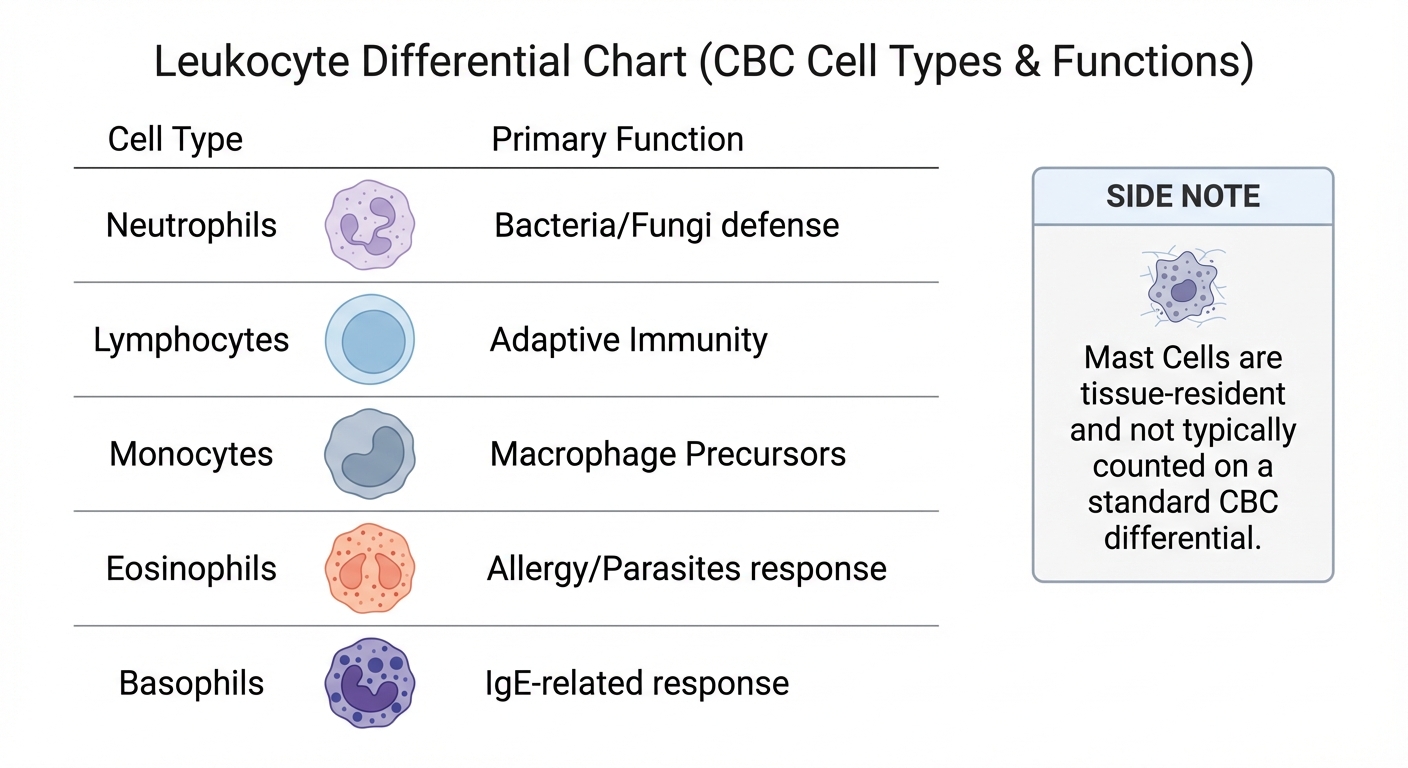Screen dimensions: 1408x768
Task: Select the "Neutrophils" row label
Action: pos(191,225)
